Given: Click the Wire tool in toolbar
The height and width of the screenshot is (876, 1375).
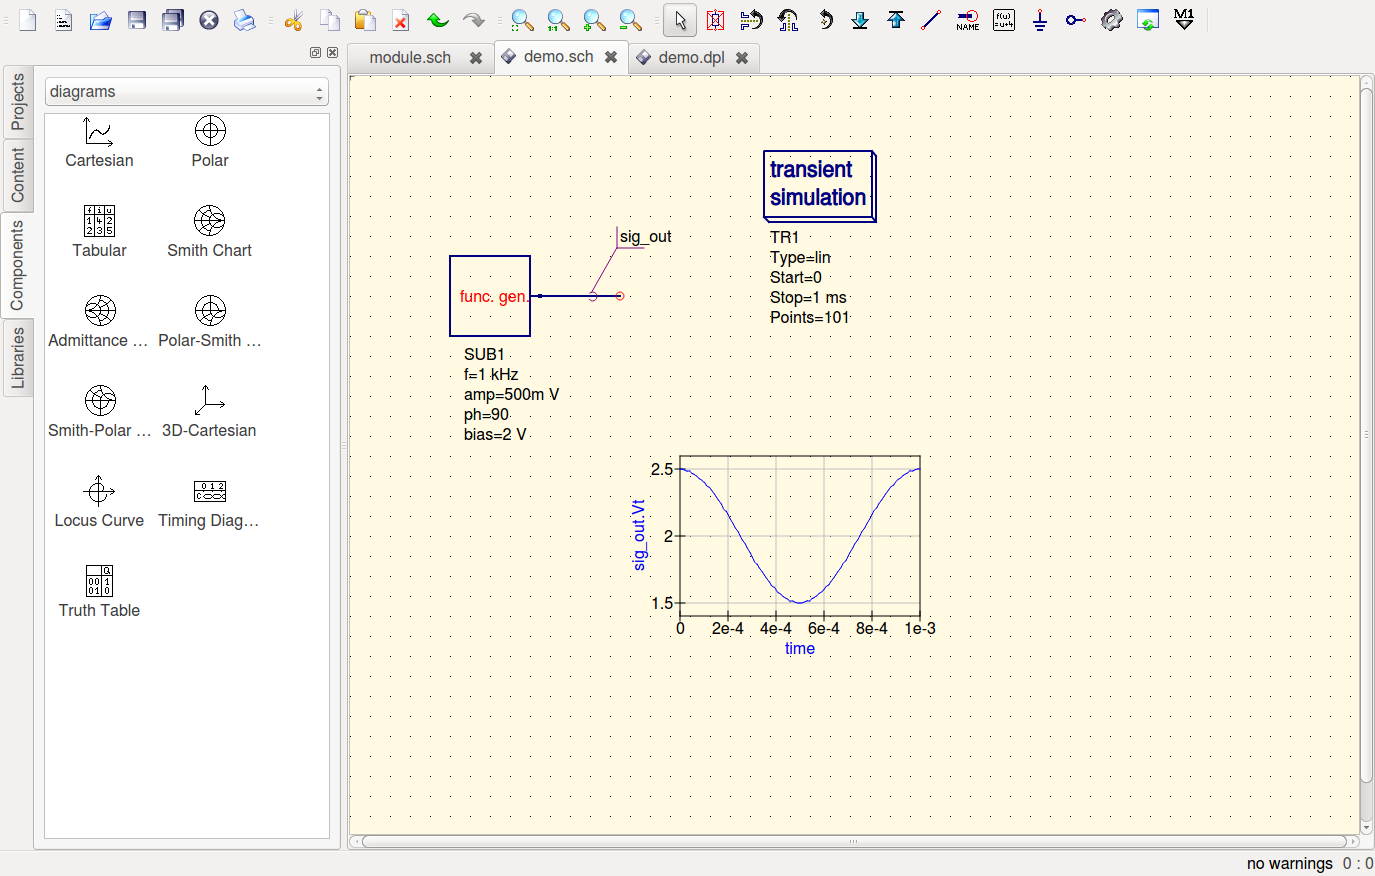Looking at the screenshot, I should pyautogui.click(x=931, y=20).
